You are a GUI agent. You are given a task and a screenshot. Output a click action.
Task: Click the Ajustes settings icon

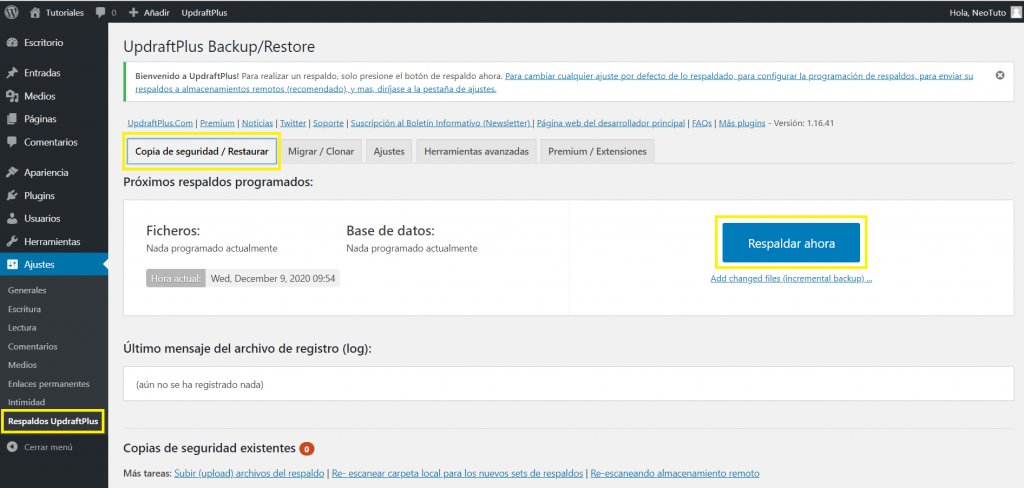click(12, 265)
